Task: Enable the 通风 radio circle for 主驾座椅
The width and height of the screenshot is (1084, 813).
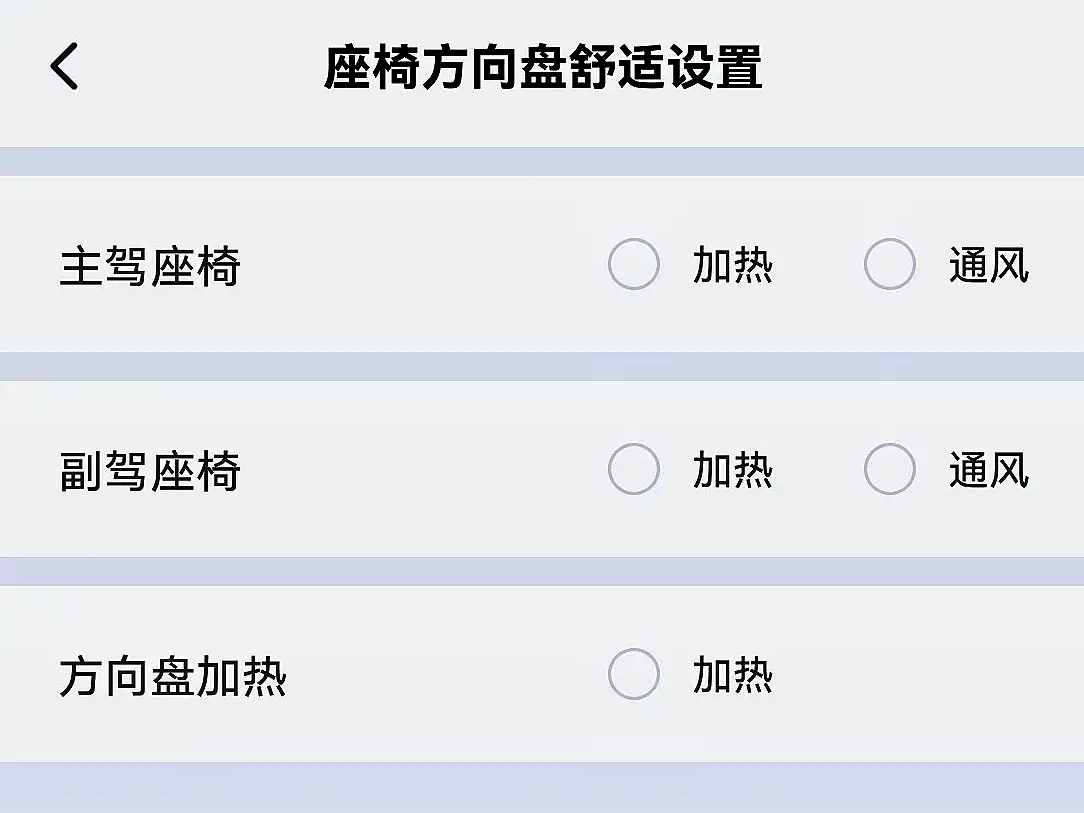Action: (x=889, y=265)
